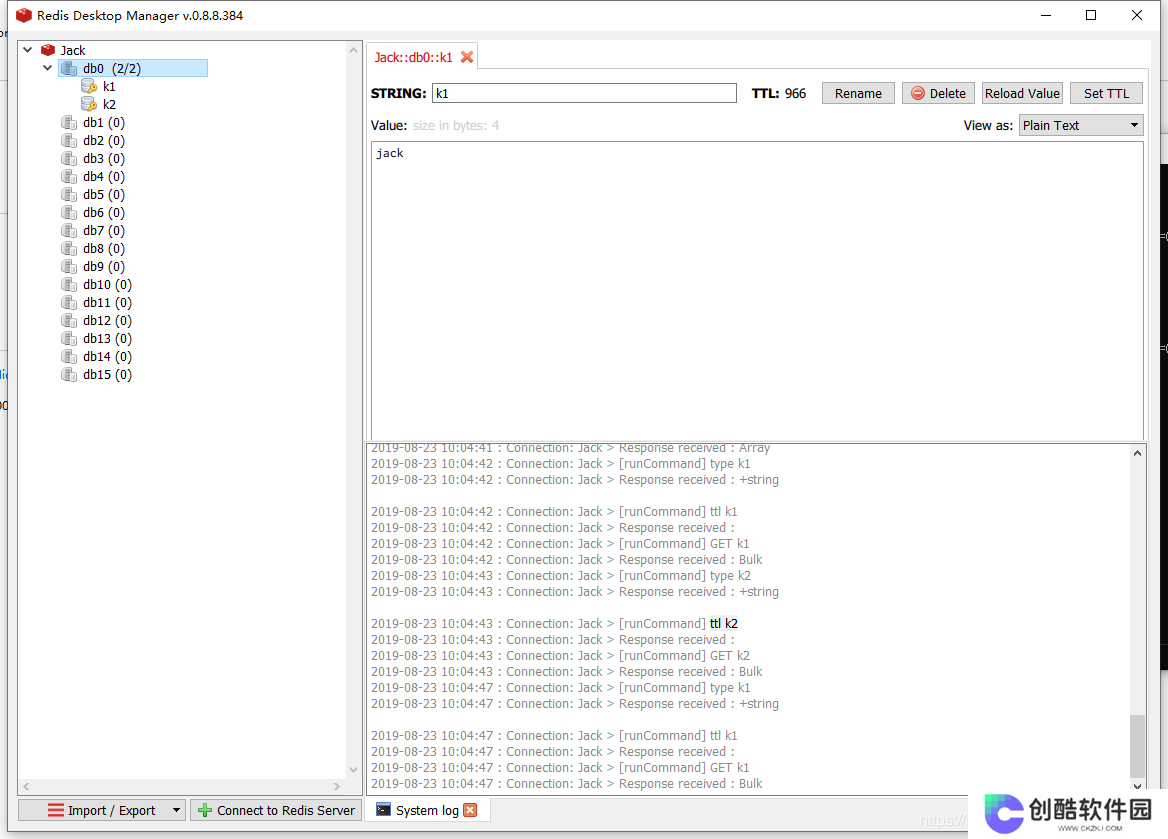The width and height of the screenshot is (1168, 839).
Task: Click the db0 database icon
Action: coord(69,69)
